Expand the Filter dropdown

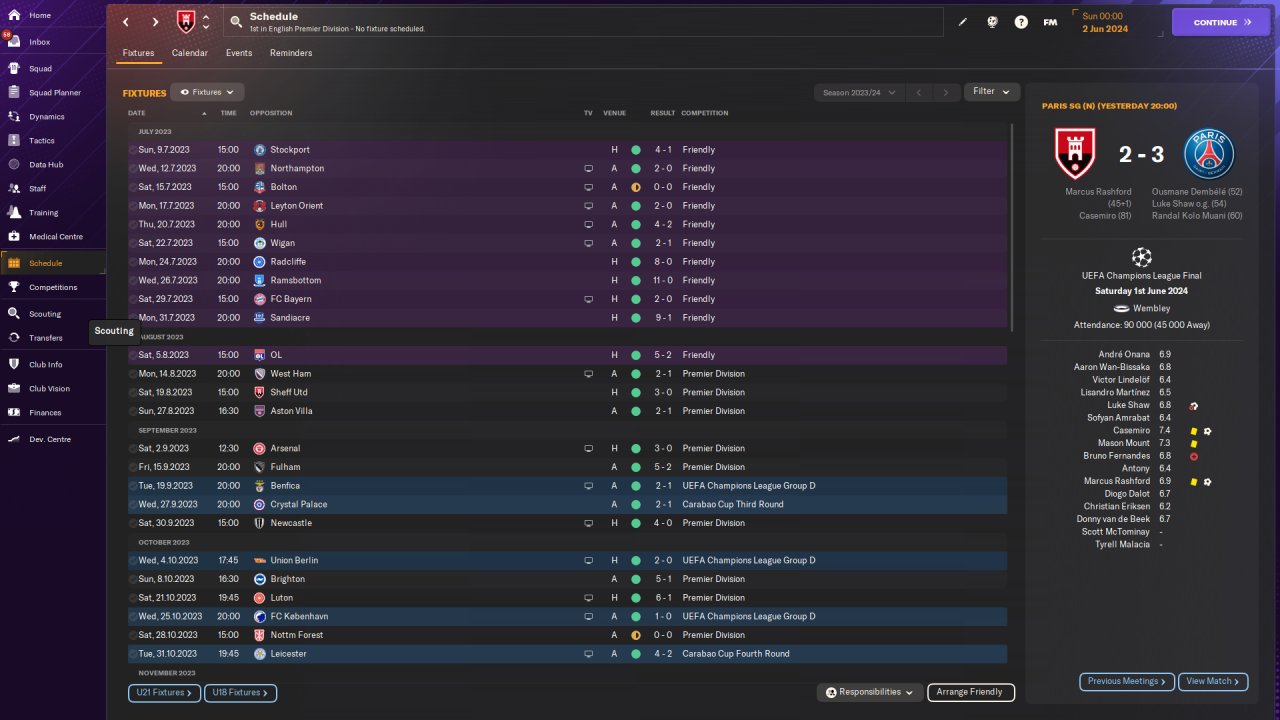991,92
